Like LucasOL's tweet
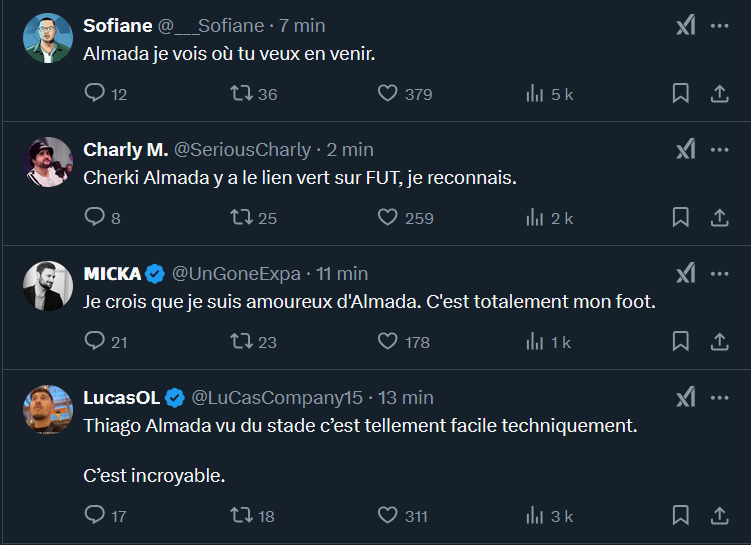This screenshot has height=545, width=751. pos(388,515)
